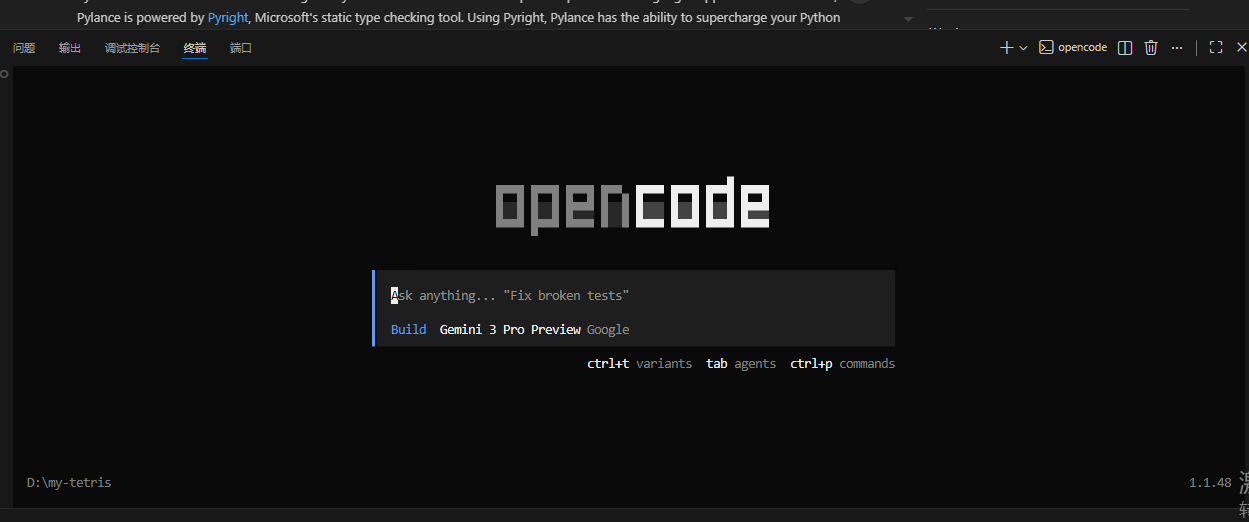The height and width of the screenshot is (522, 1249).
Task: Click the D:\my-tetris path text
Action: (x=69, y=483)
